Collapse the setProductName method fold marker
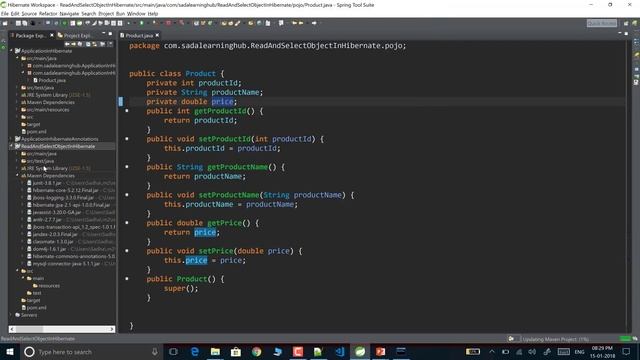Viewport: 640px width, 360px height. tap(127, 195)
